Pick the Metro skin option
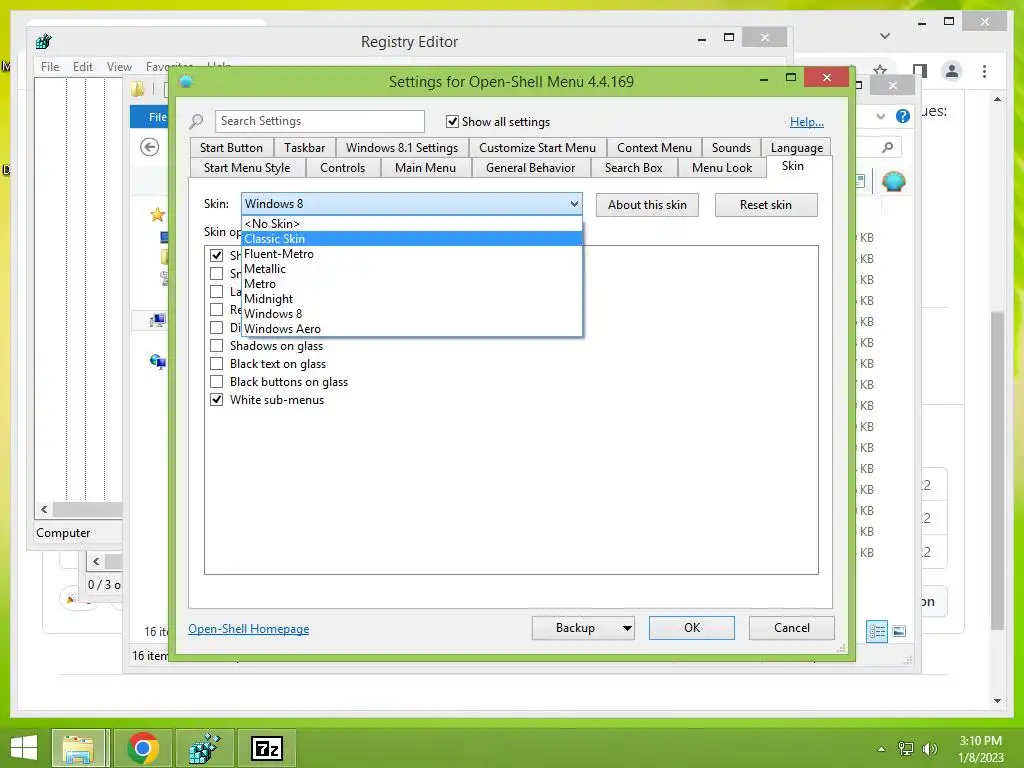The image size is (1024, 768). pyautogui.click(x=411, y=284)
